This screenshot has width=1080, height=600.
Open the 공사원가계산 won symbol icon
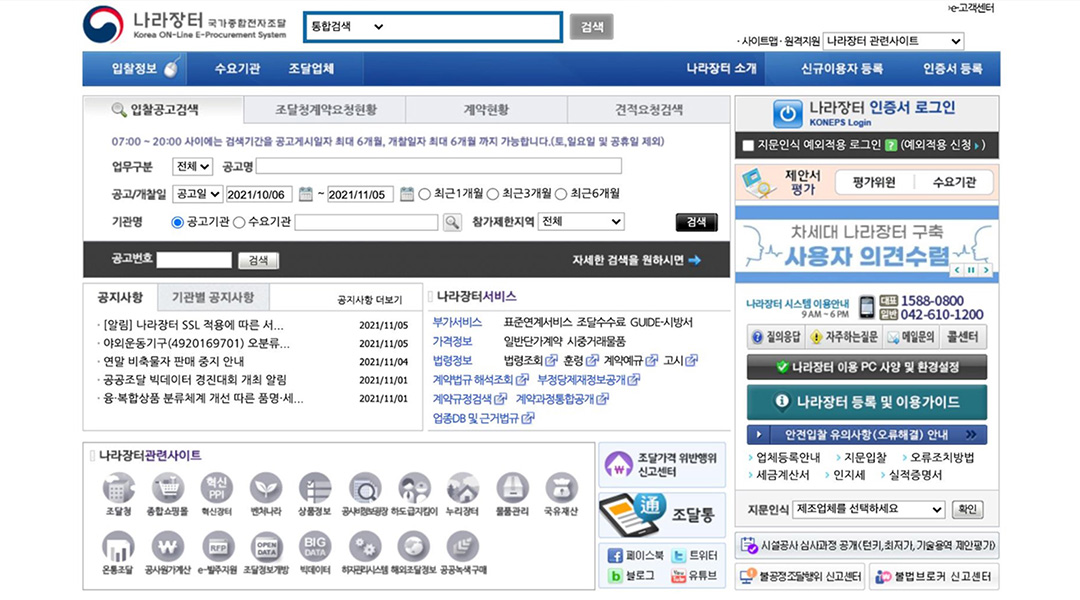[x=167, y=547]
